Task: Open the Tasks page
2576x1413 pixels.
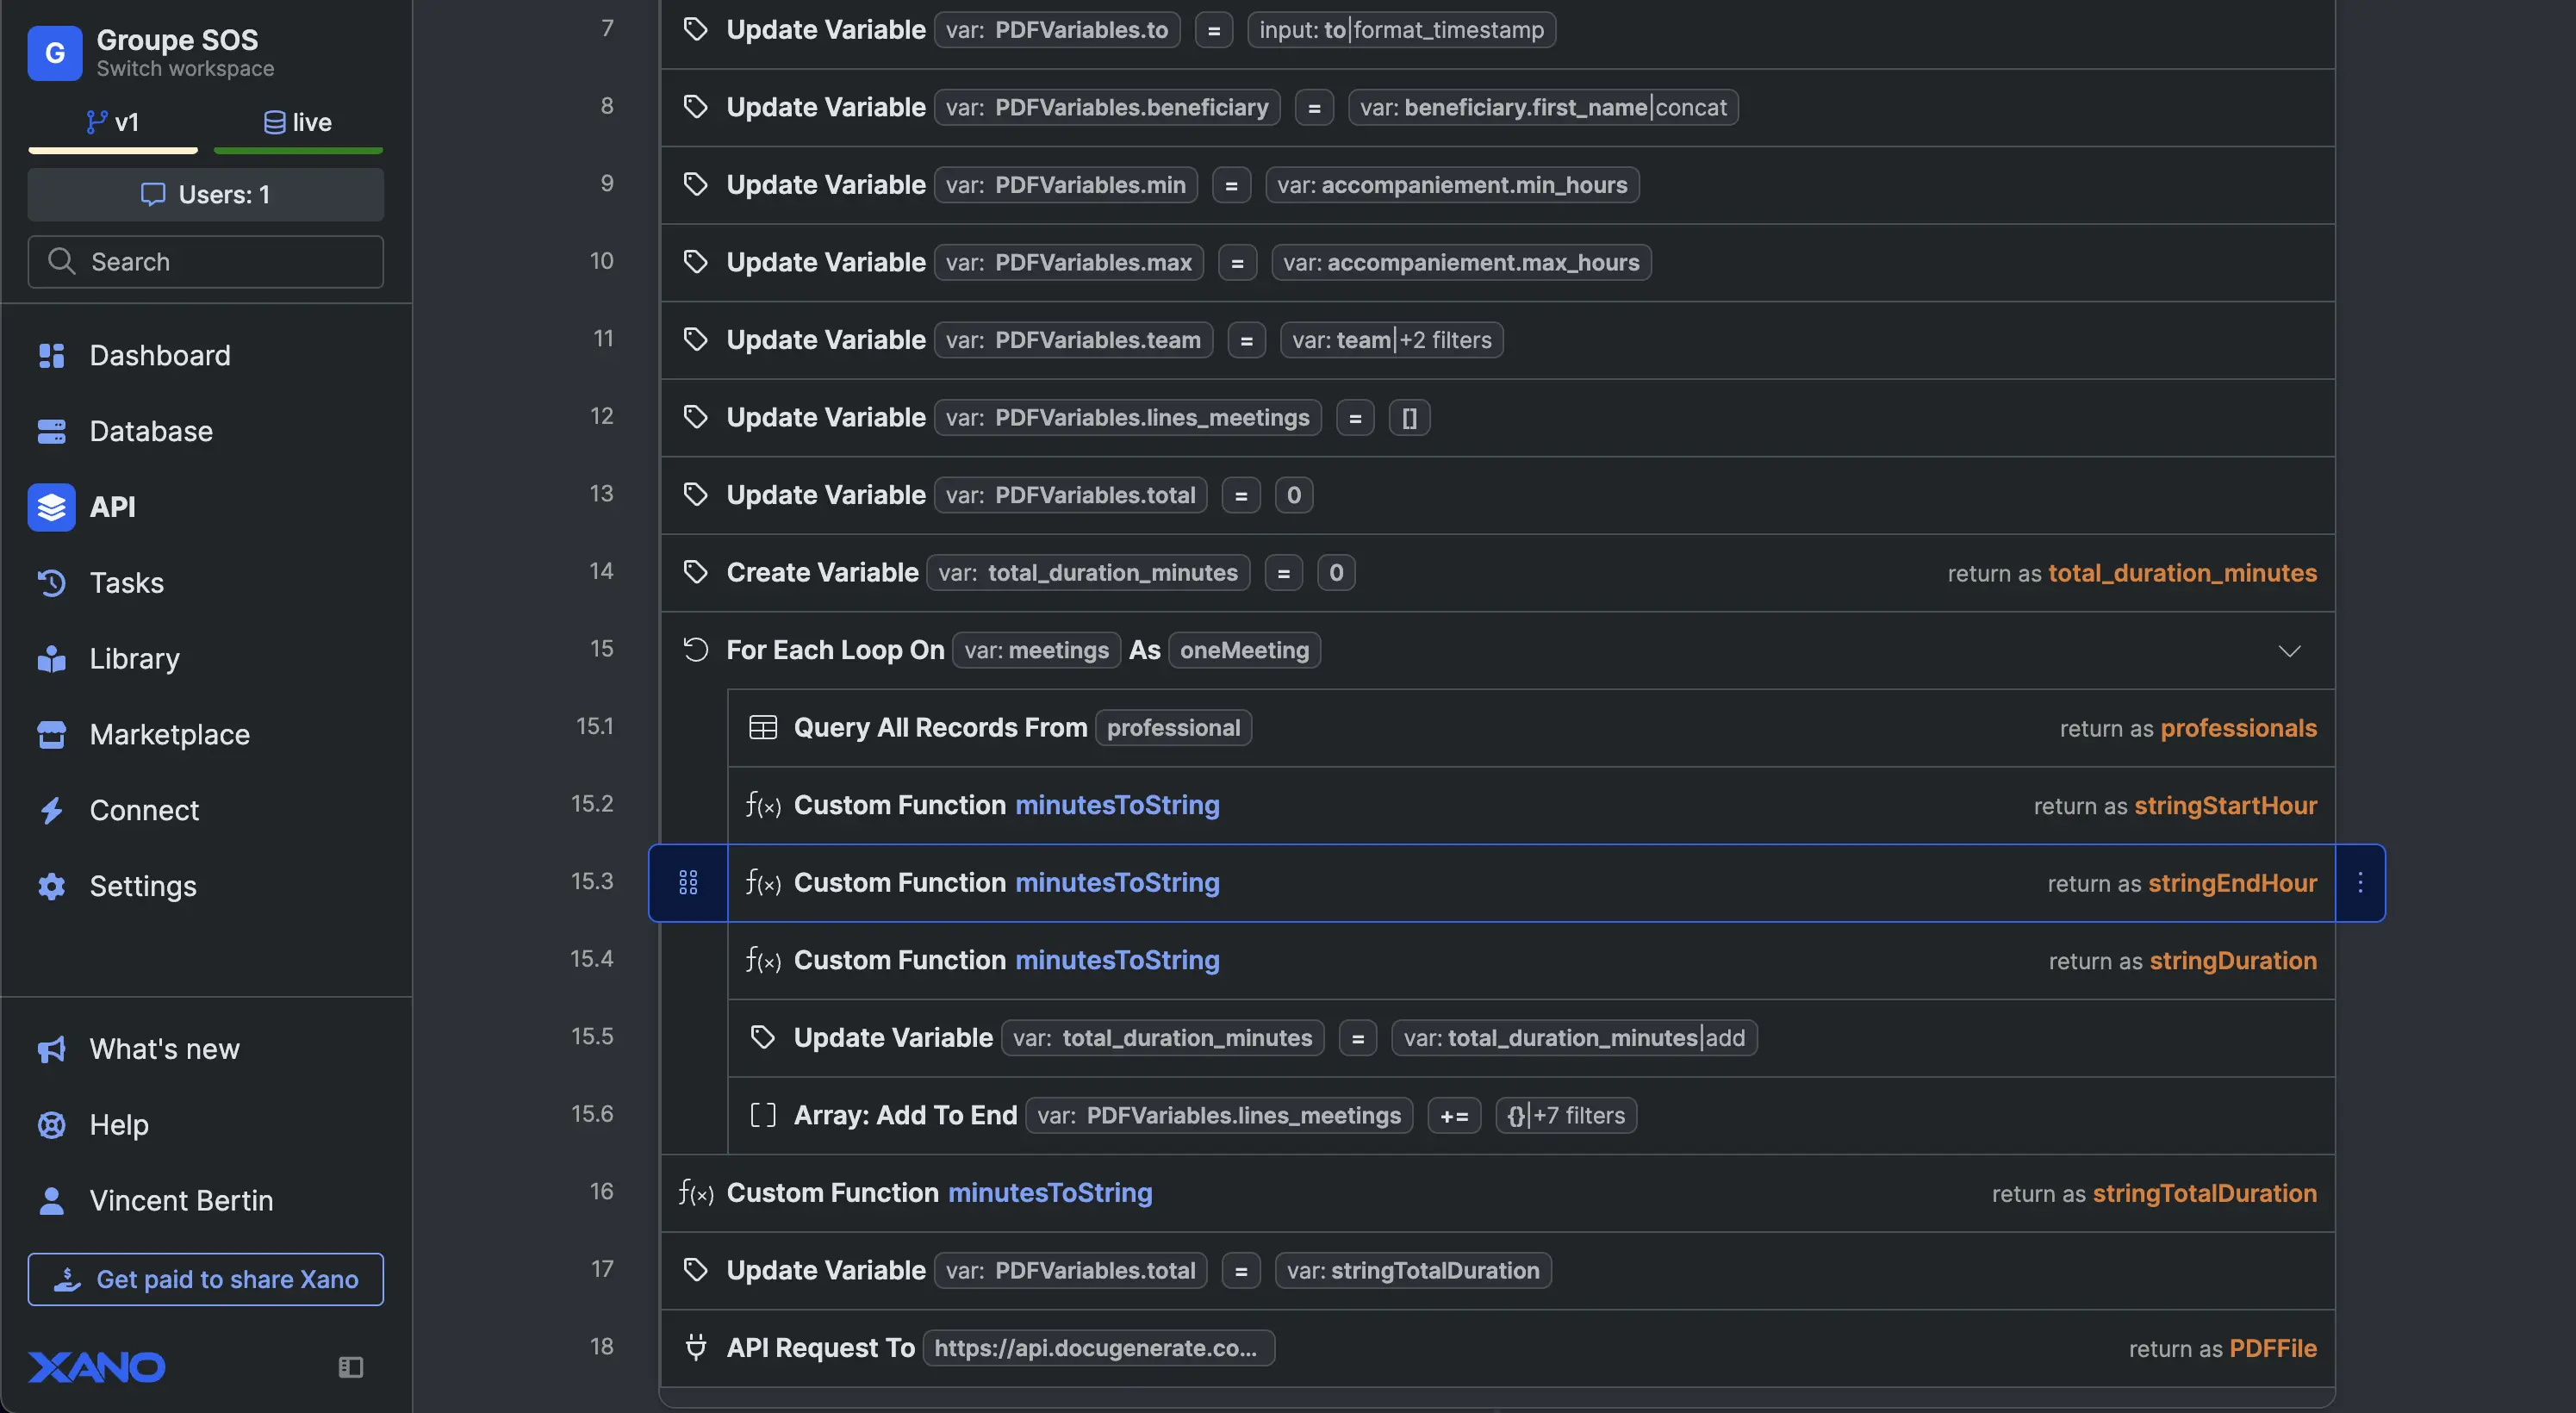Action: [x=126, y=582]
